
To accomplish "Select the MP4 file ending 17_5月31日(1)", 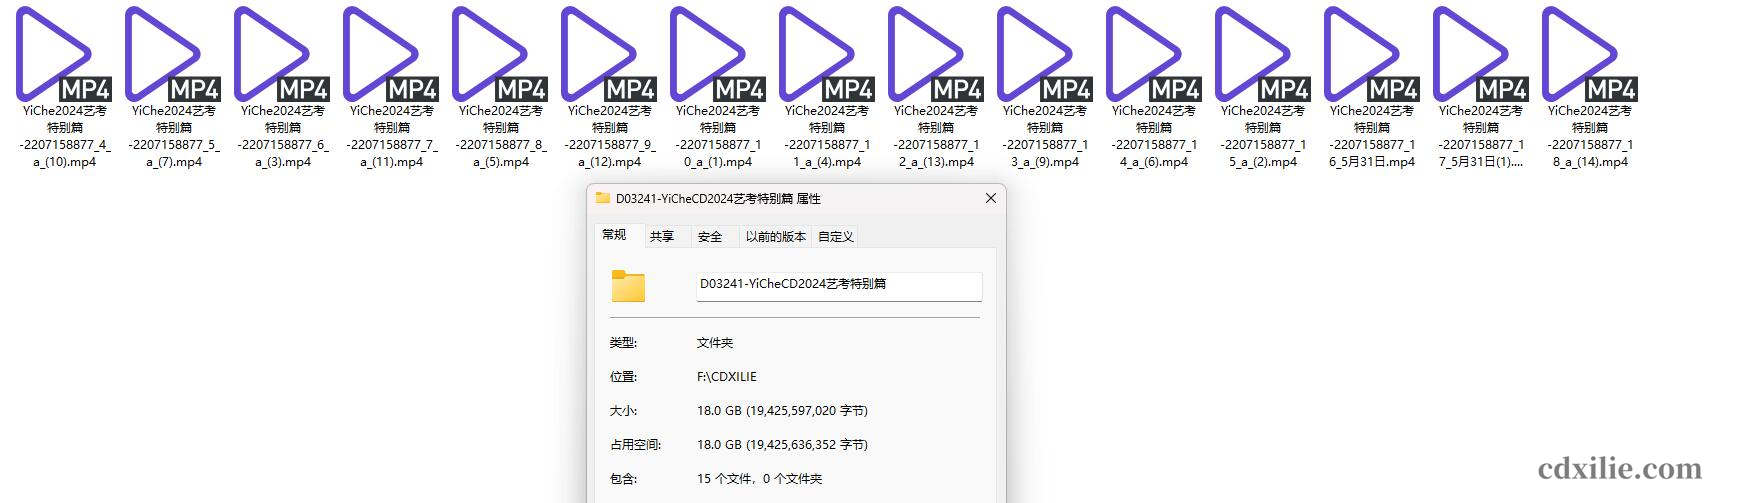I will pos(1481,87).
